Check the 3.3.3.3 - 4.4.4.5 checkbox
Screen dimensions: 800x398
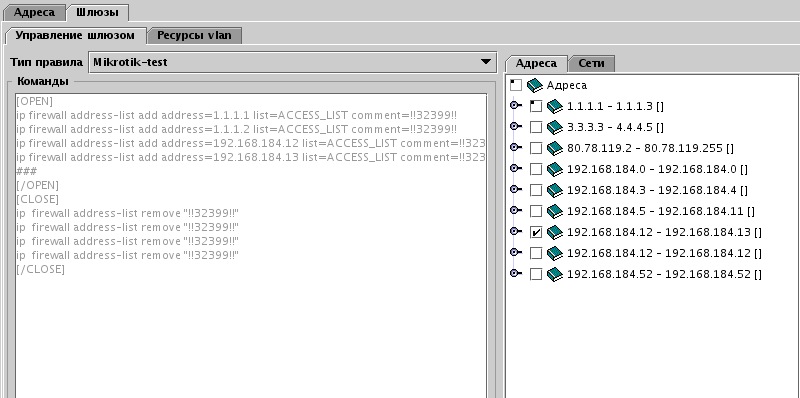[x=536, y=127]
